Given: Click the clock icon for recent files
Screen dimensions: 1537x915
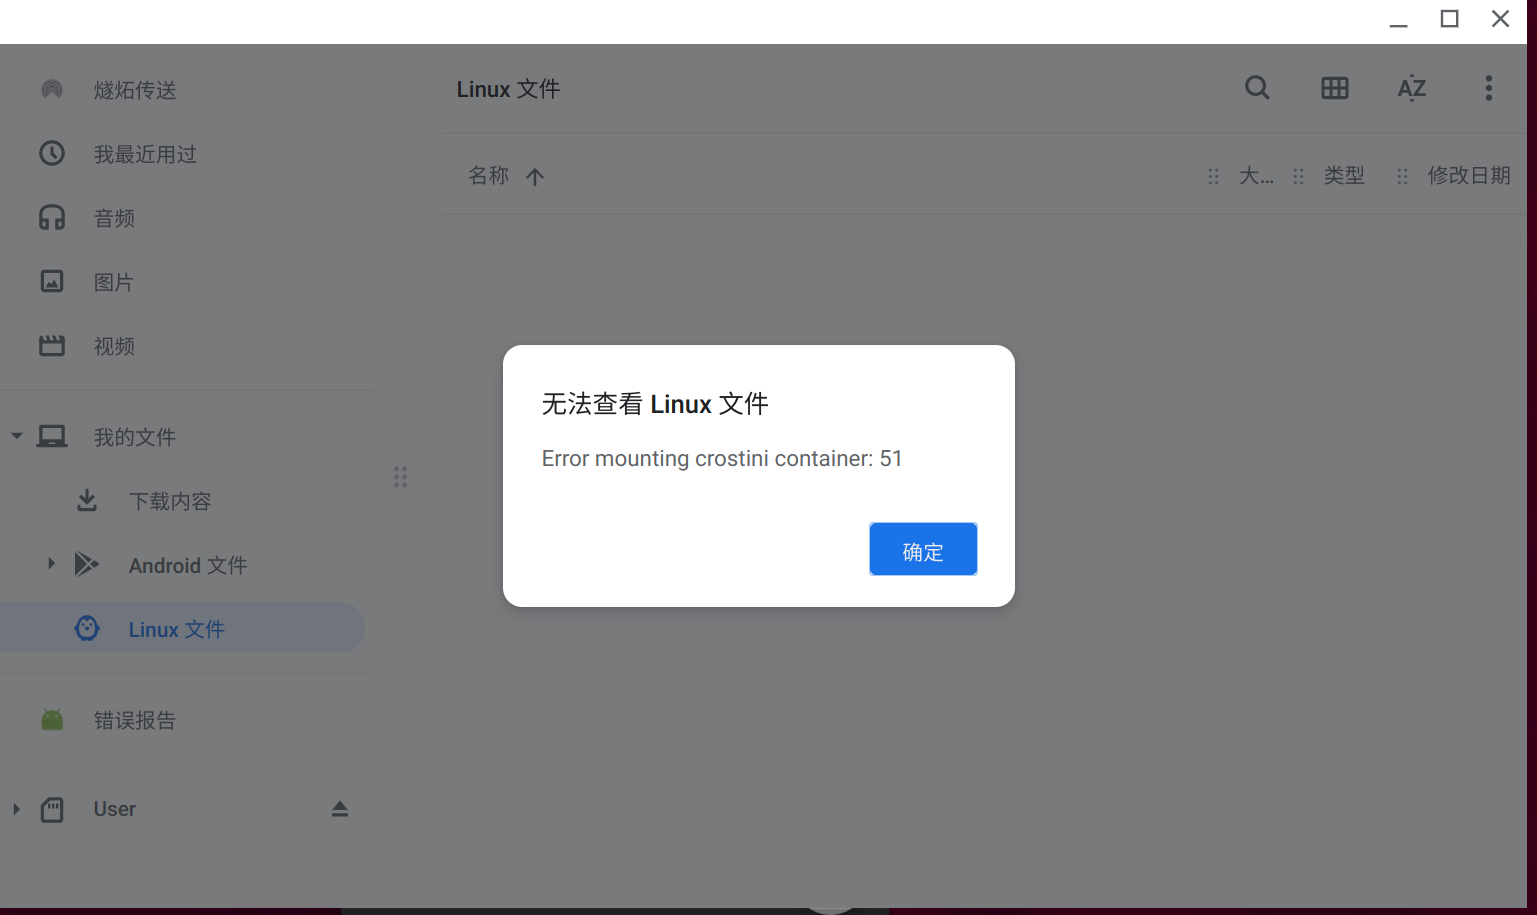Looking at the screenshot, I should coord(52,153).
